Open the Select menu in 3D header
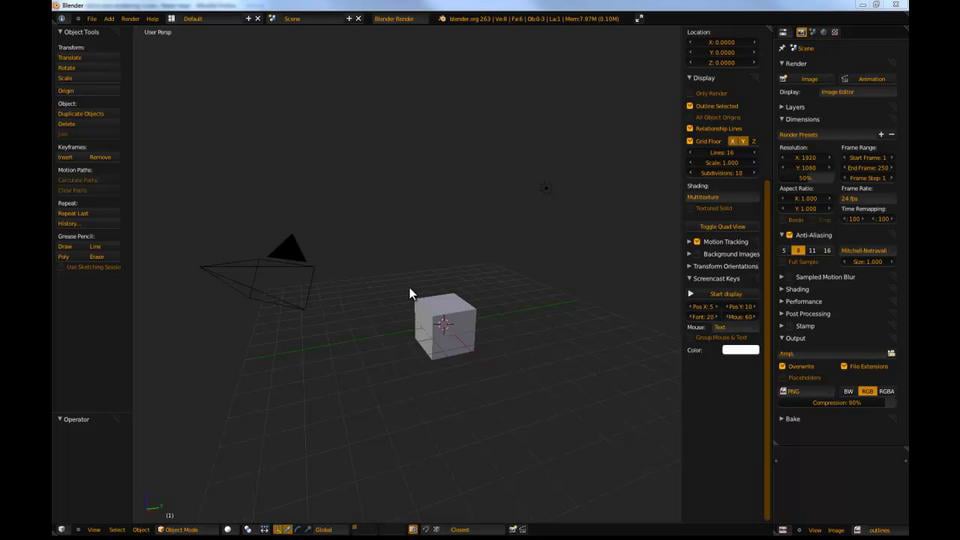The image size is (960, 540). click(117, 530)
